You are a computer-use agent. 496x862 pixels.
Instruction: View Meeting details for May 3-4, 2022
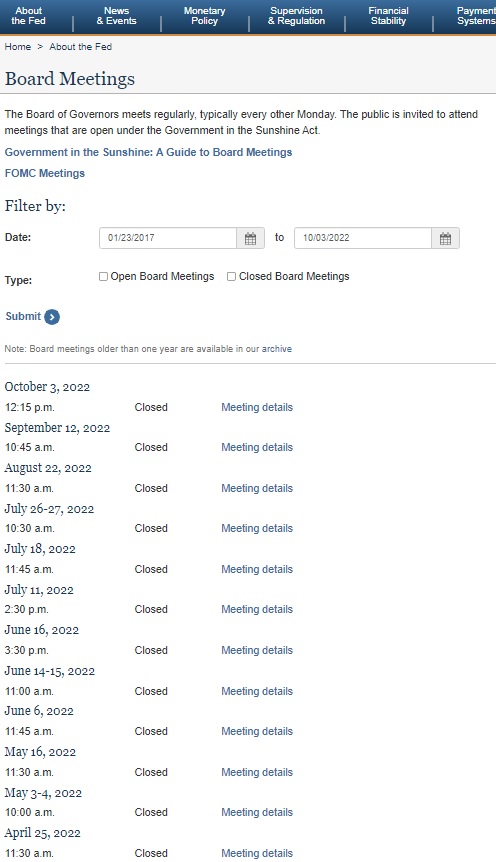point(257,813)
